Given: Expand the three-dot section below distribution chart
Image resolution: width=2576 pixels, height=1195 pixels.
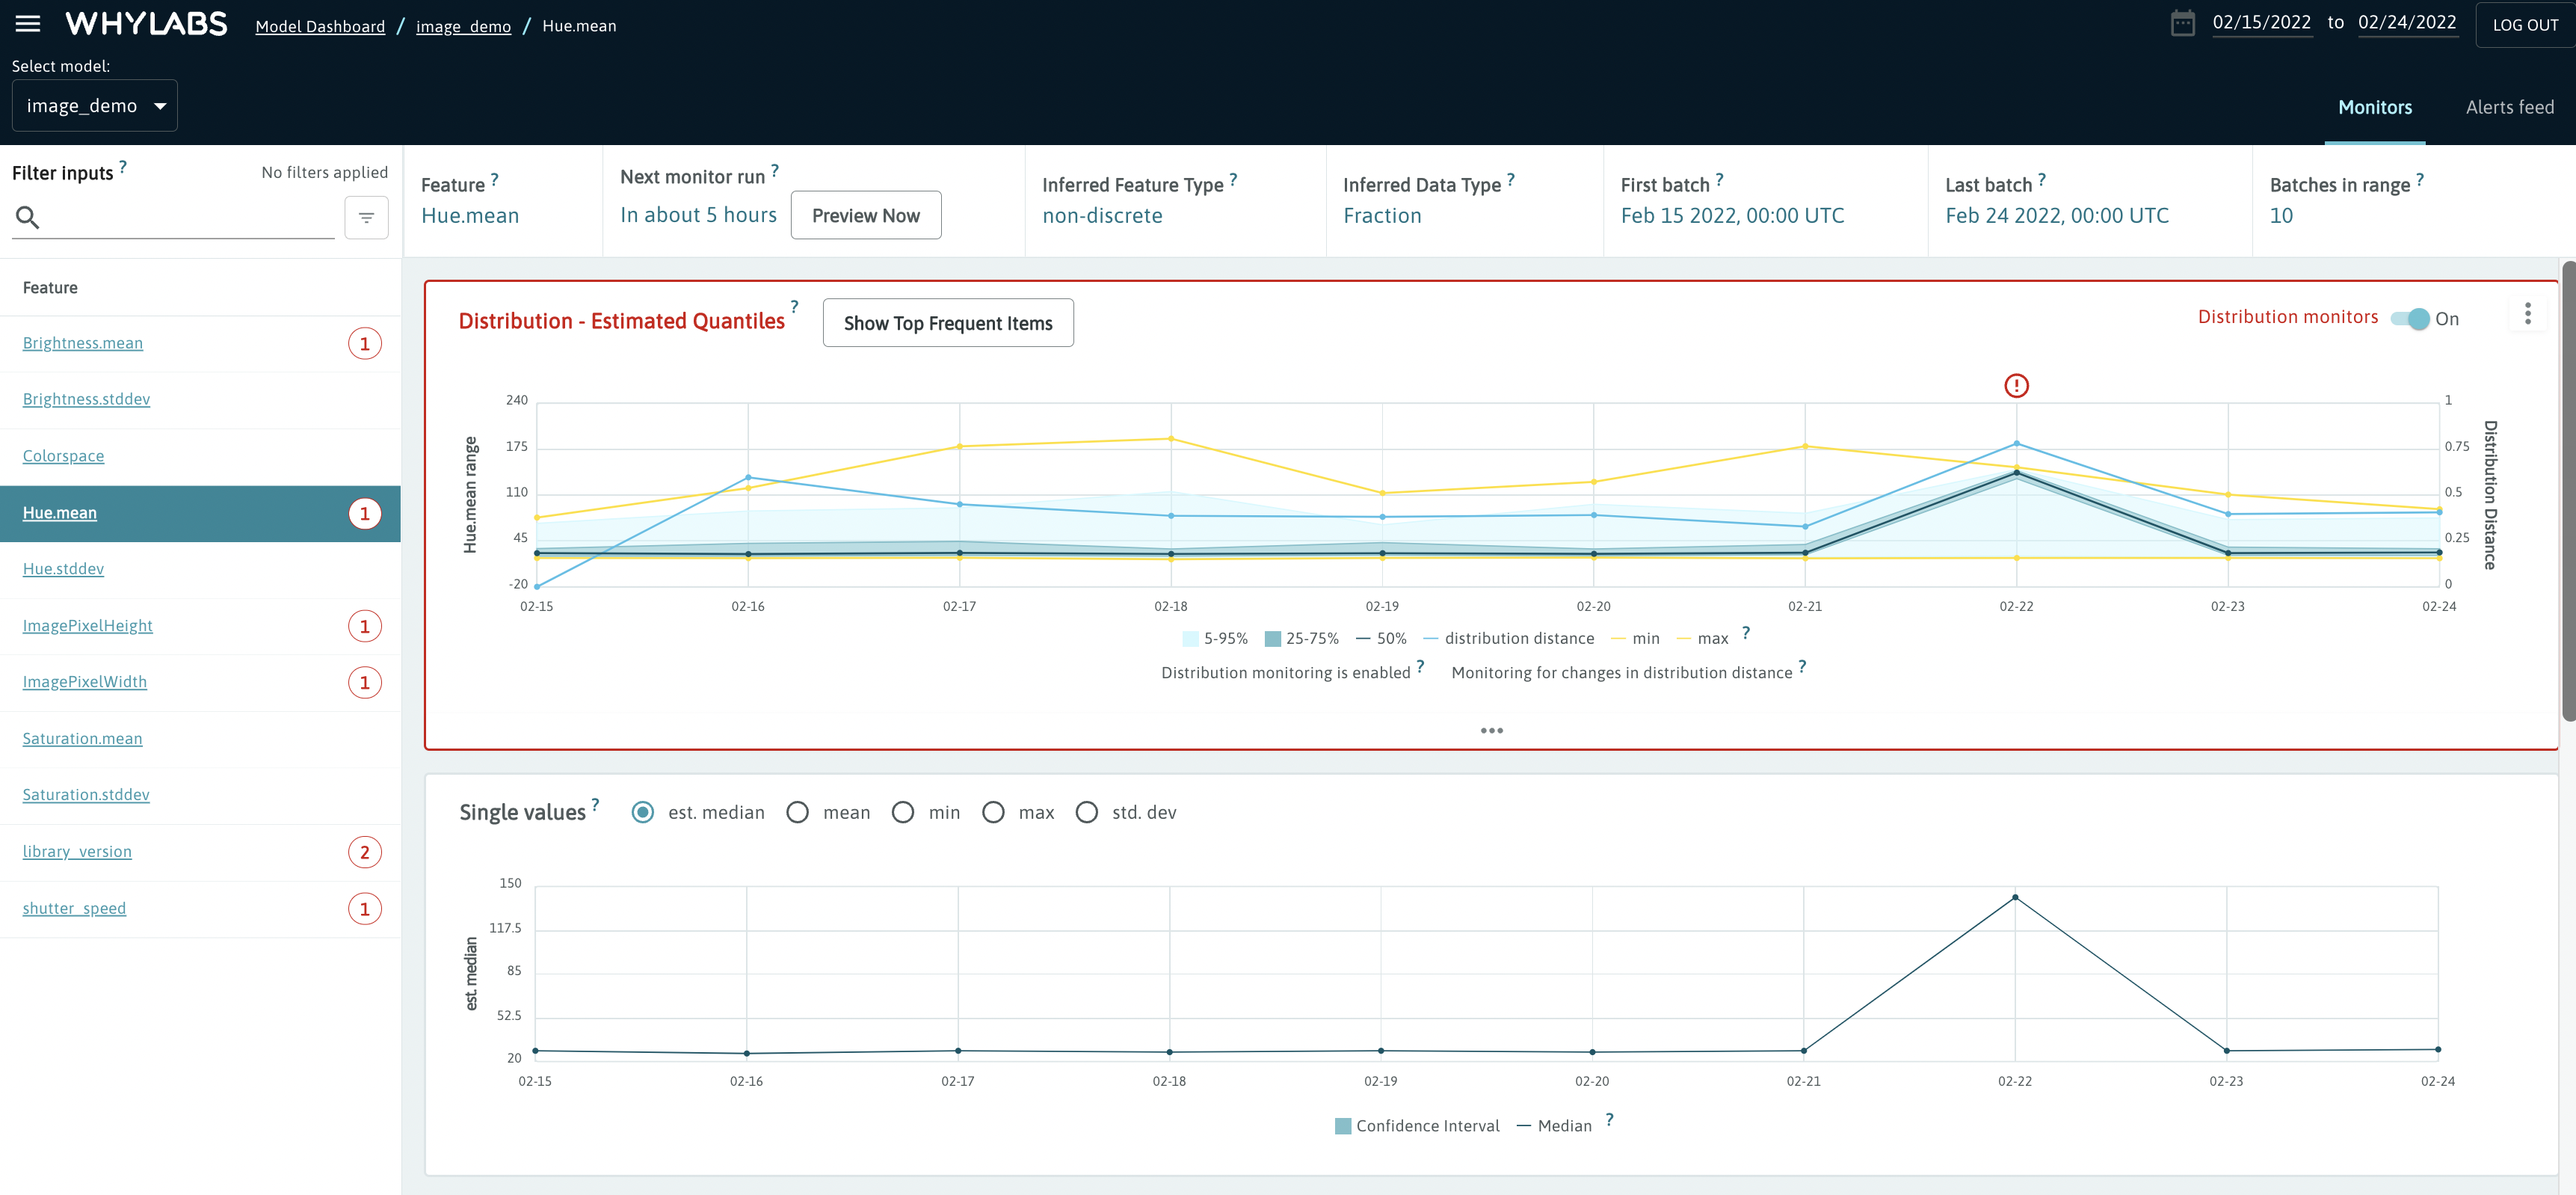Looking at the screenshot, I should 1491,731.
